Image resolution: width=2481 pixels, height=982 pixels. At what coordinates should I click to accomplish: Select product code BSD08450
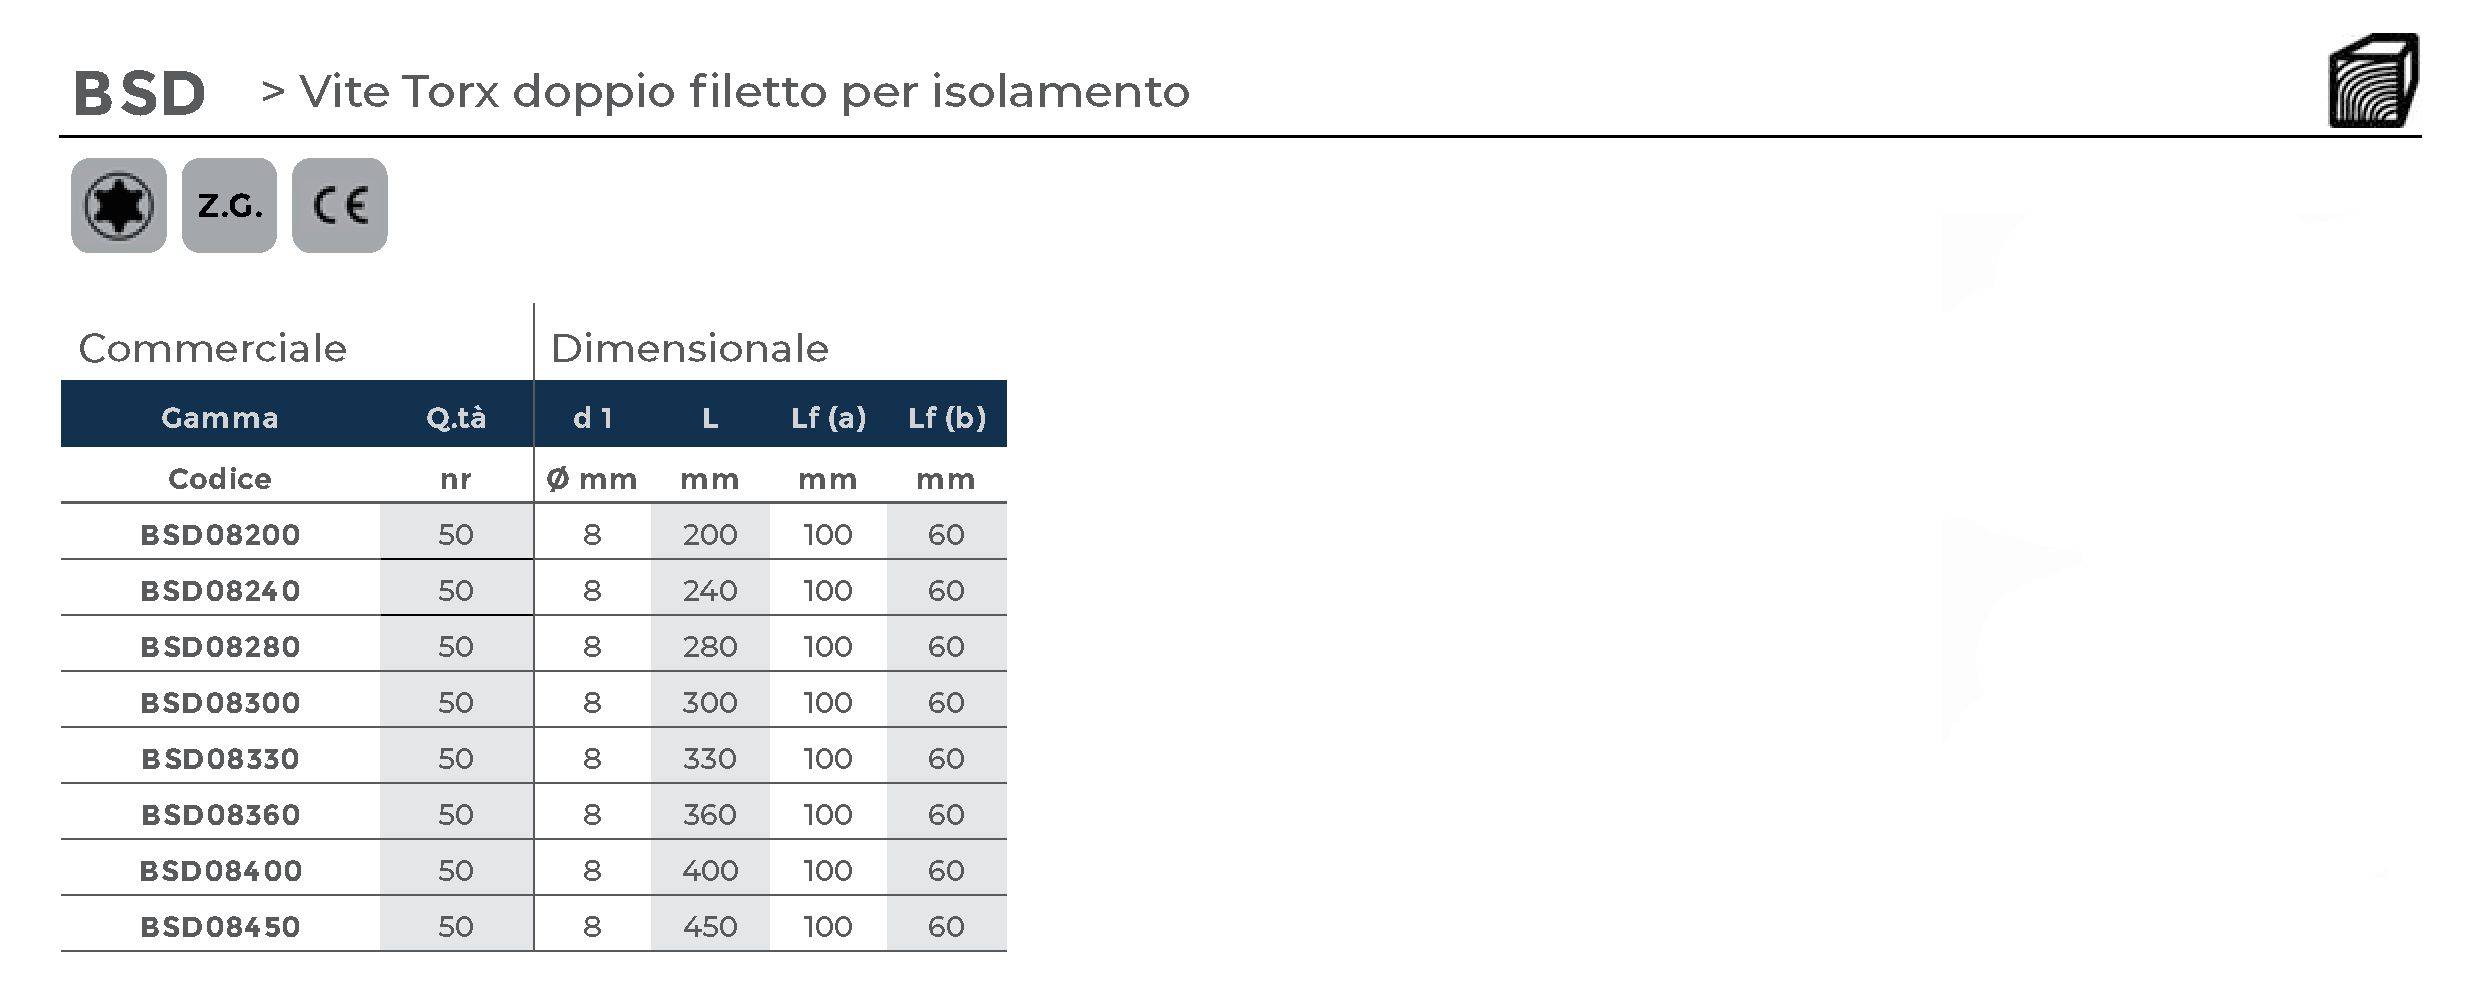220,926
